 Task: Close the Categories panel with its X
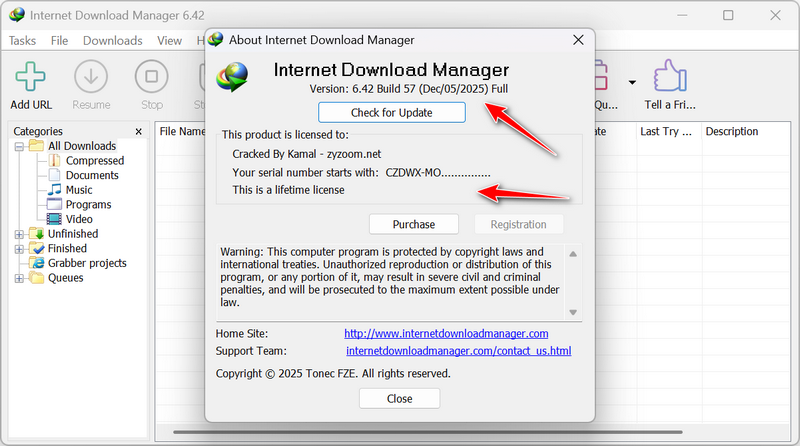tap(139, 131)
